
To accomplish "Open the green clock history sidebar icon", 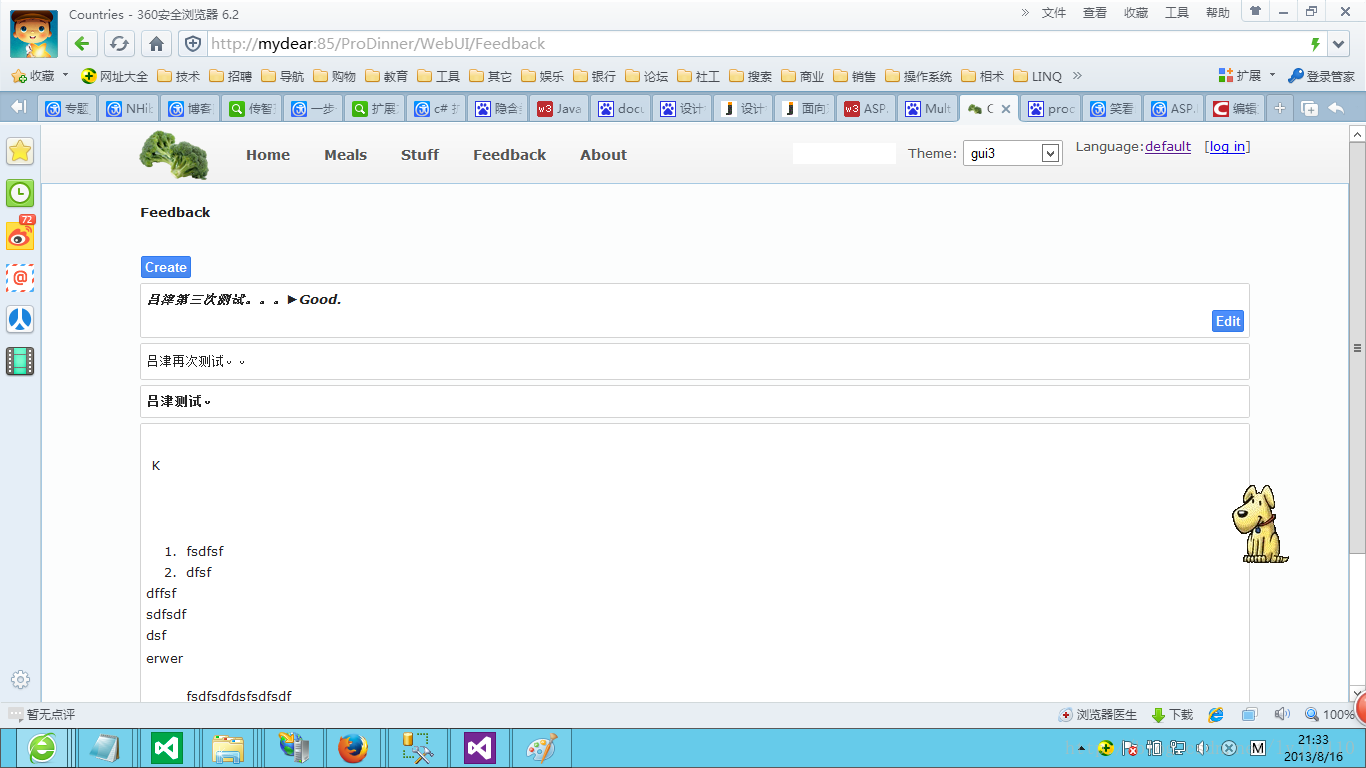I will coord(20,193).
